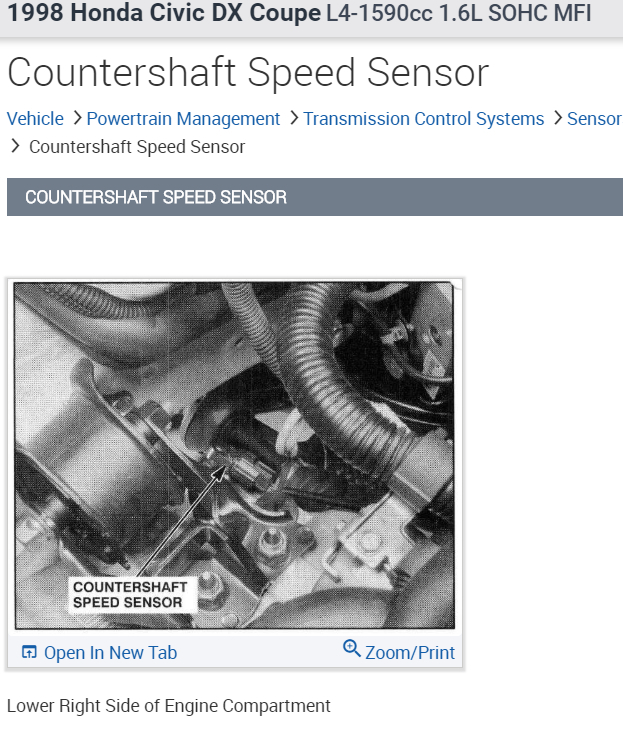Click the Open In New Tab icon

click(29, 652)
